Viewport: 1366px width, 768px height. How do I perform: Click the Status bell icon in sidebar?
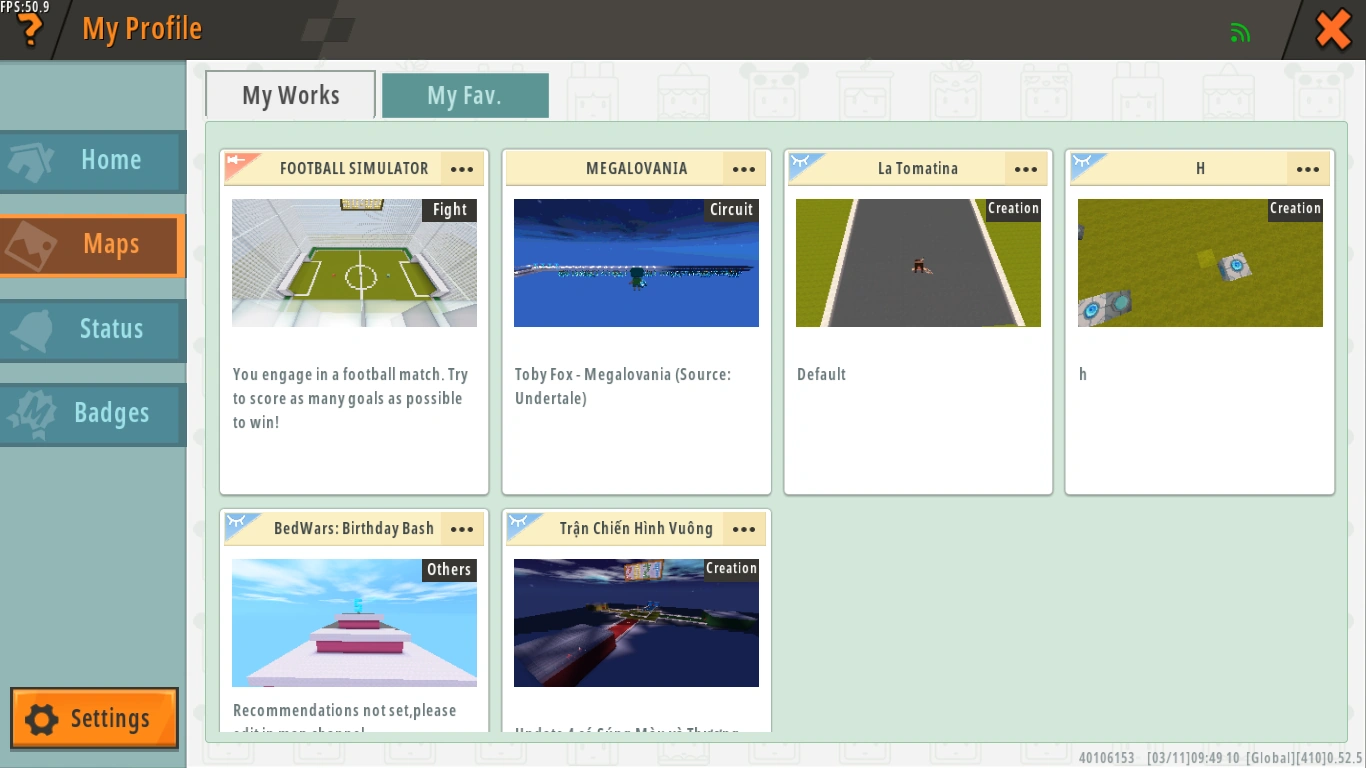click(x=31, y=330)
